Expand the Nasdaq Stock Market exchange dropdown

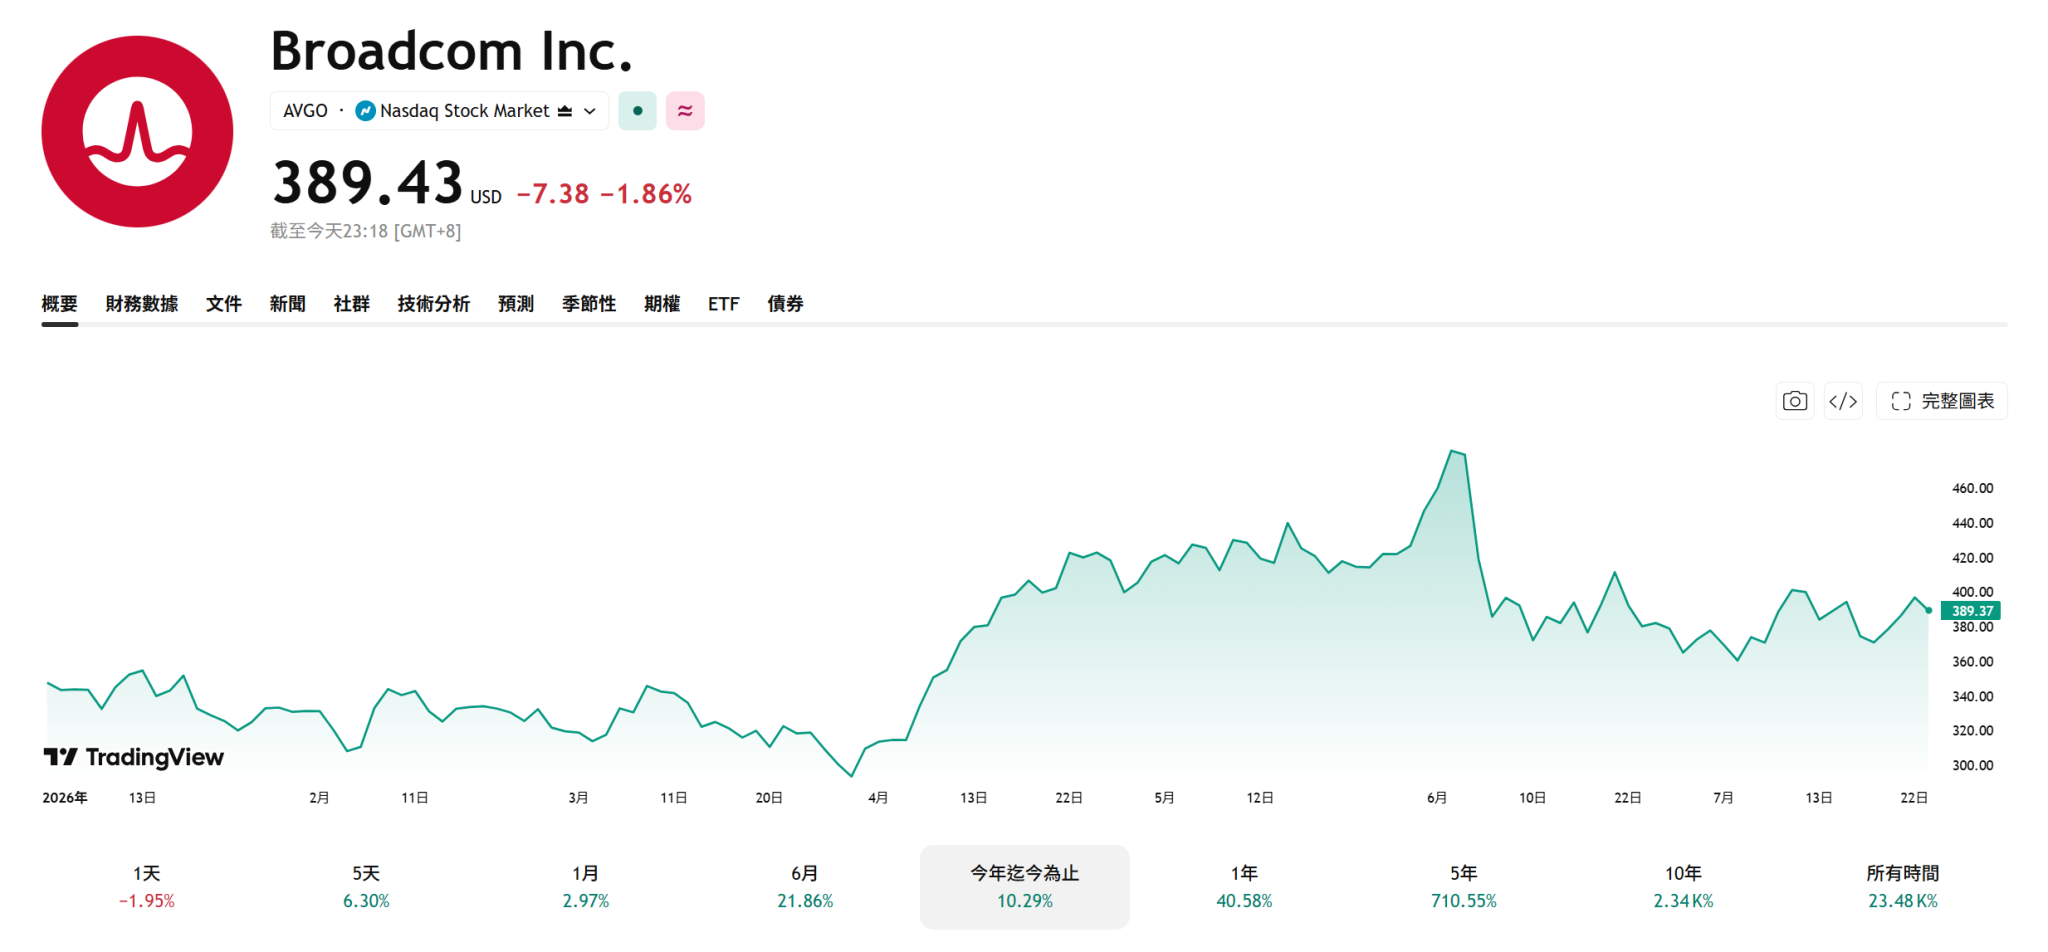click(590, 111)
